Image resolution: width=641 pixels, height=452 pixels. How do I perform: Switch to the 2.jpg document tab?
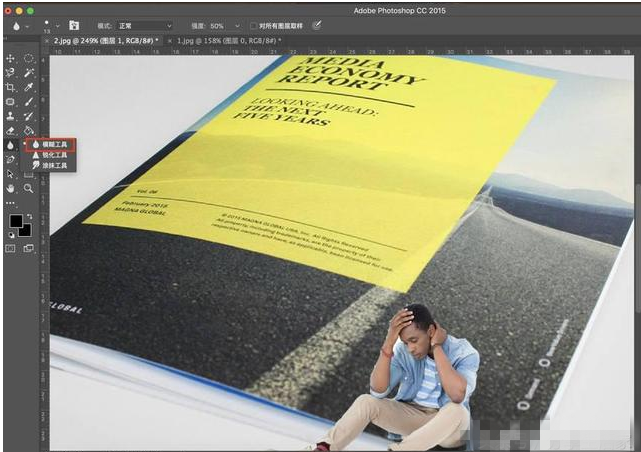pos(106,40)
